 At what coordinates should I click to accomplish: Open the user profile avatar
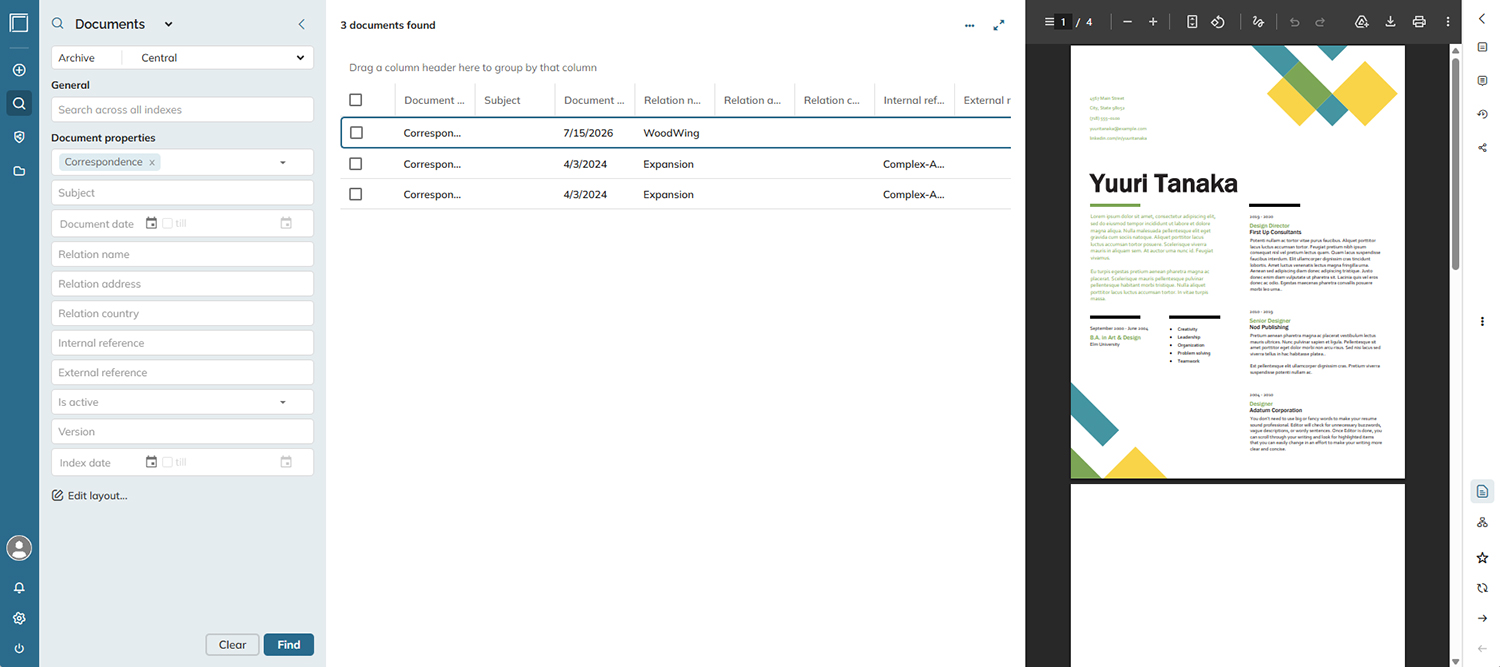click(x=19, y=548)
